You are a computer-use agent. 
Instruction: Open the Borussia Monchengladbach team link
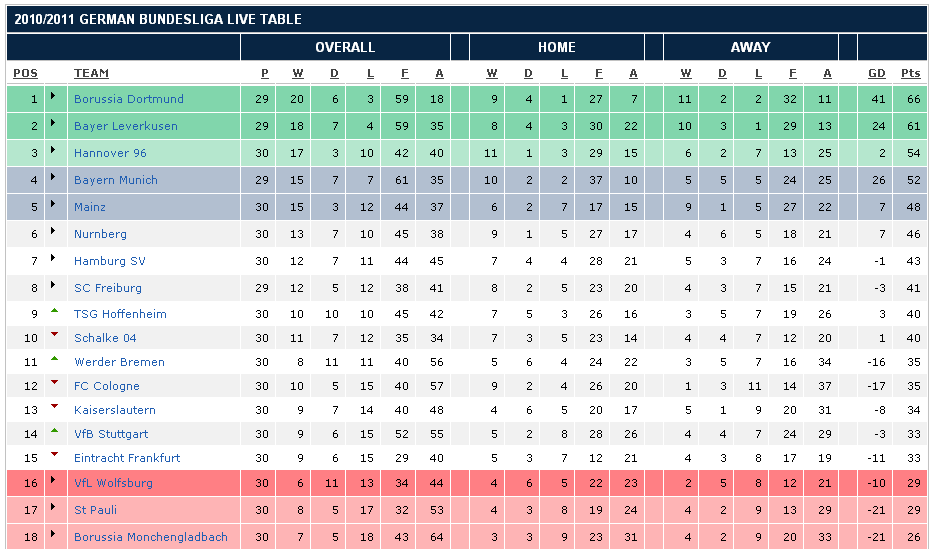pyautogui.click(x=150, y=537)
